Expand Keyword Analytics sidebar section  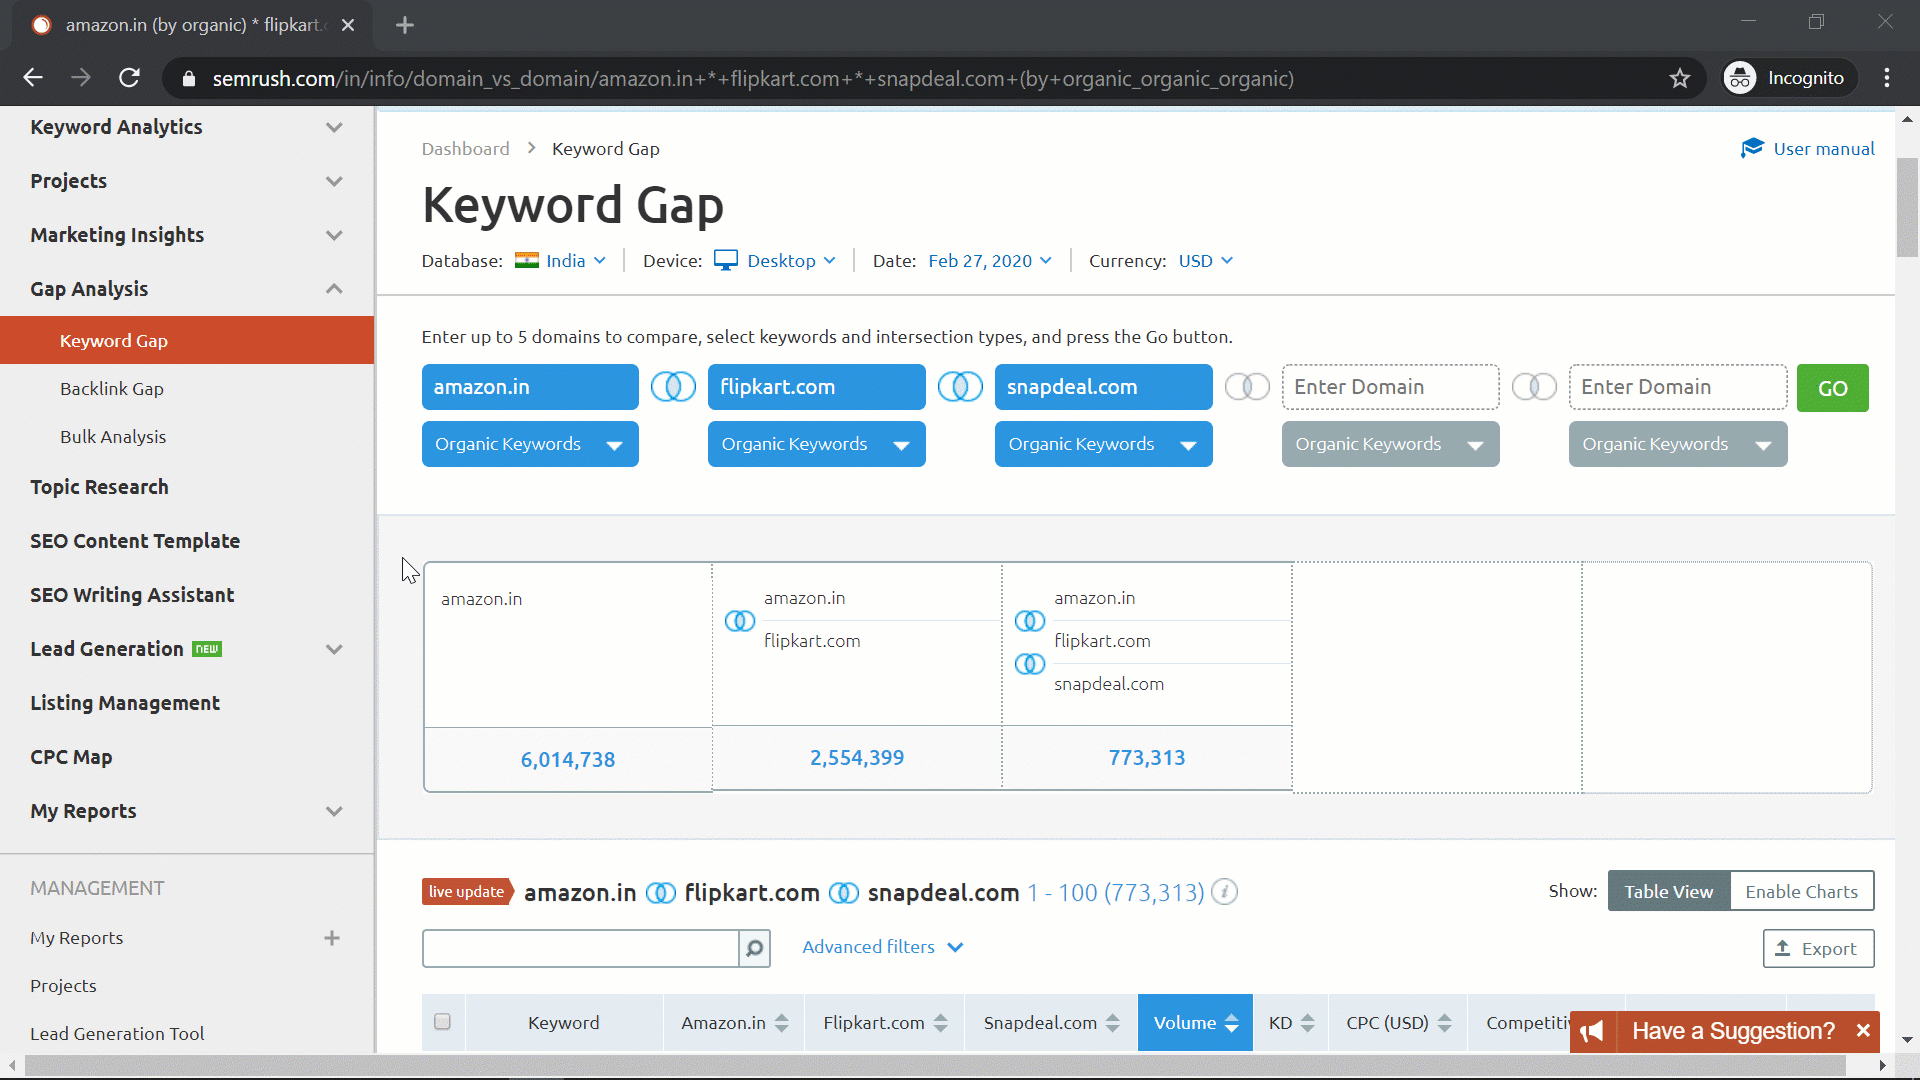point(334,127)
